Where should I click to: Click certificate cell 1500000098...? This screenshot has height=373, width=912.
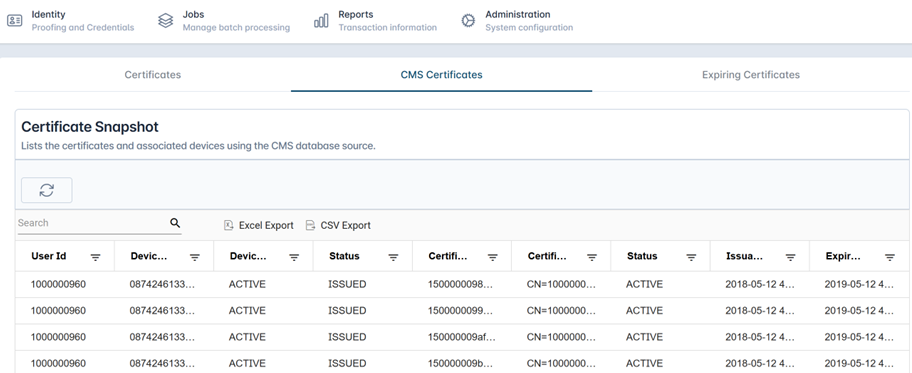(x=461, y=285)
